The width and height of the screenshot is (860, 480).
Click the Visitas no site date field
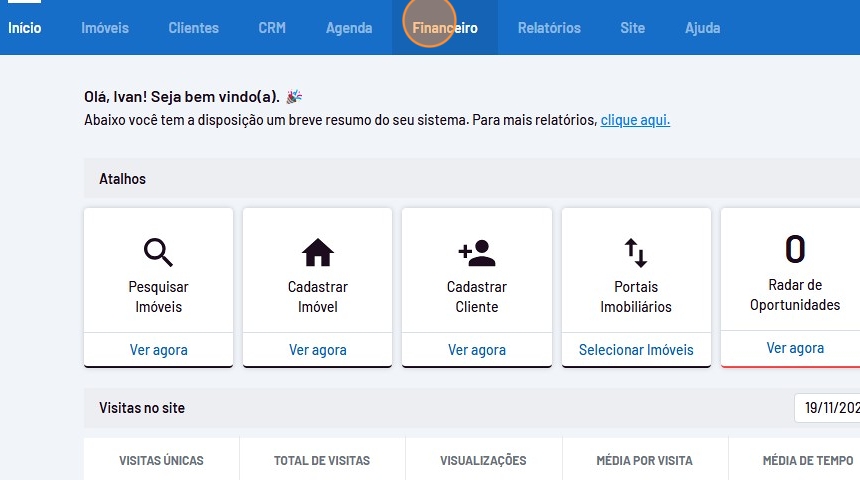click(x=828, y=408)
